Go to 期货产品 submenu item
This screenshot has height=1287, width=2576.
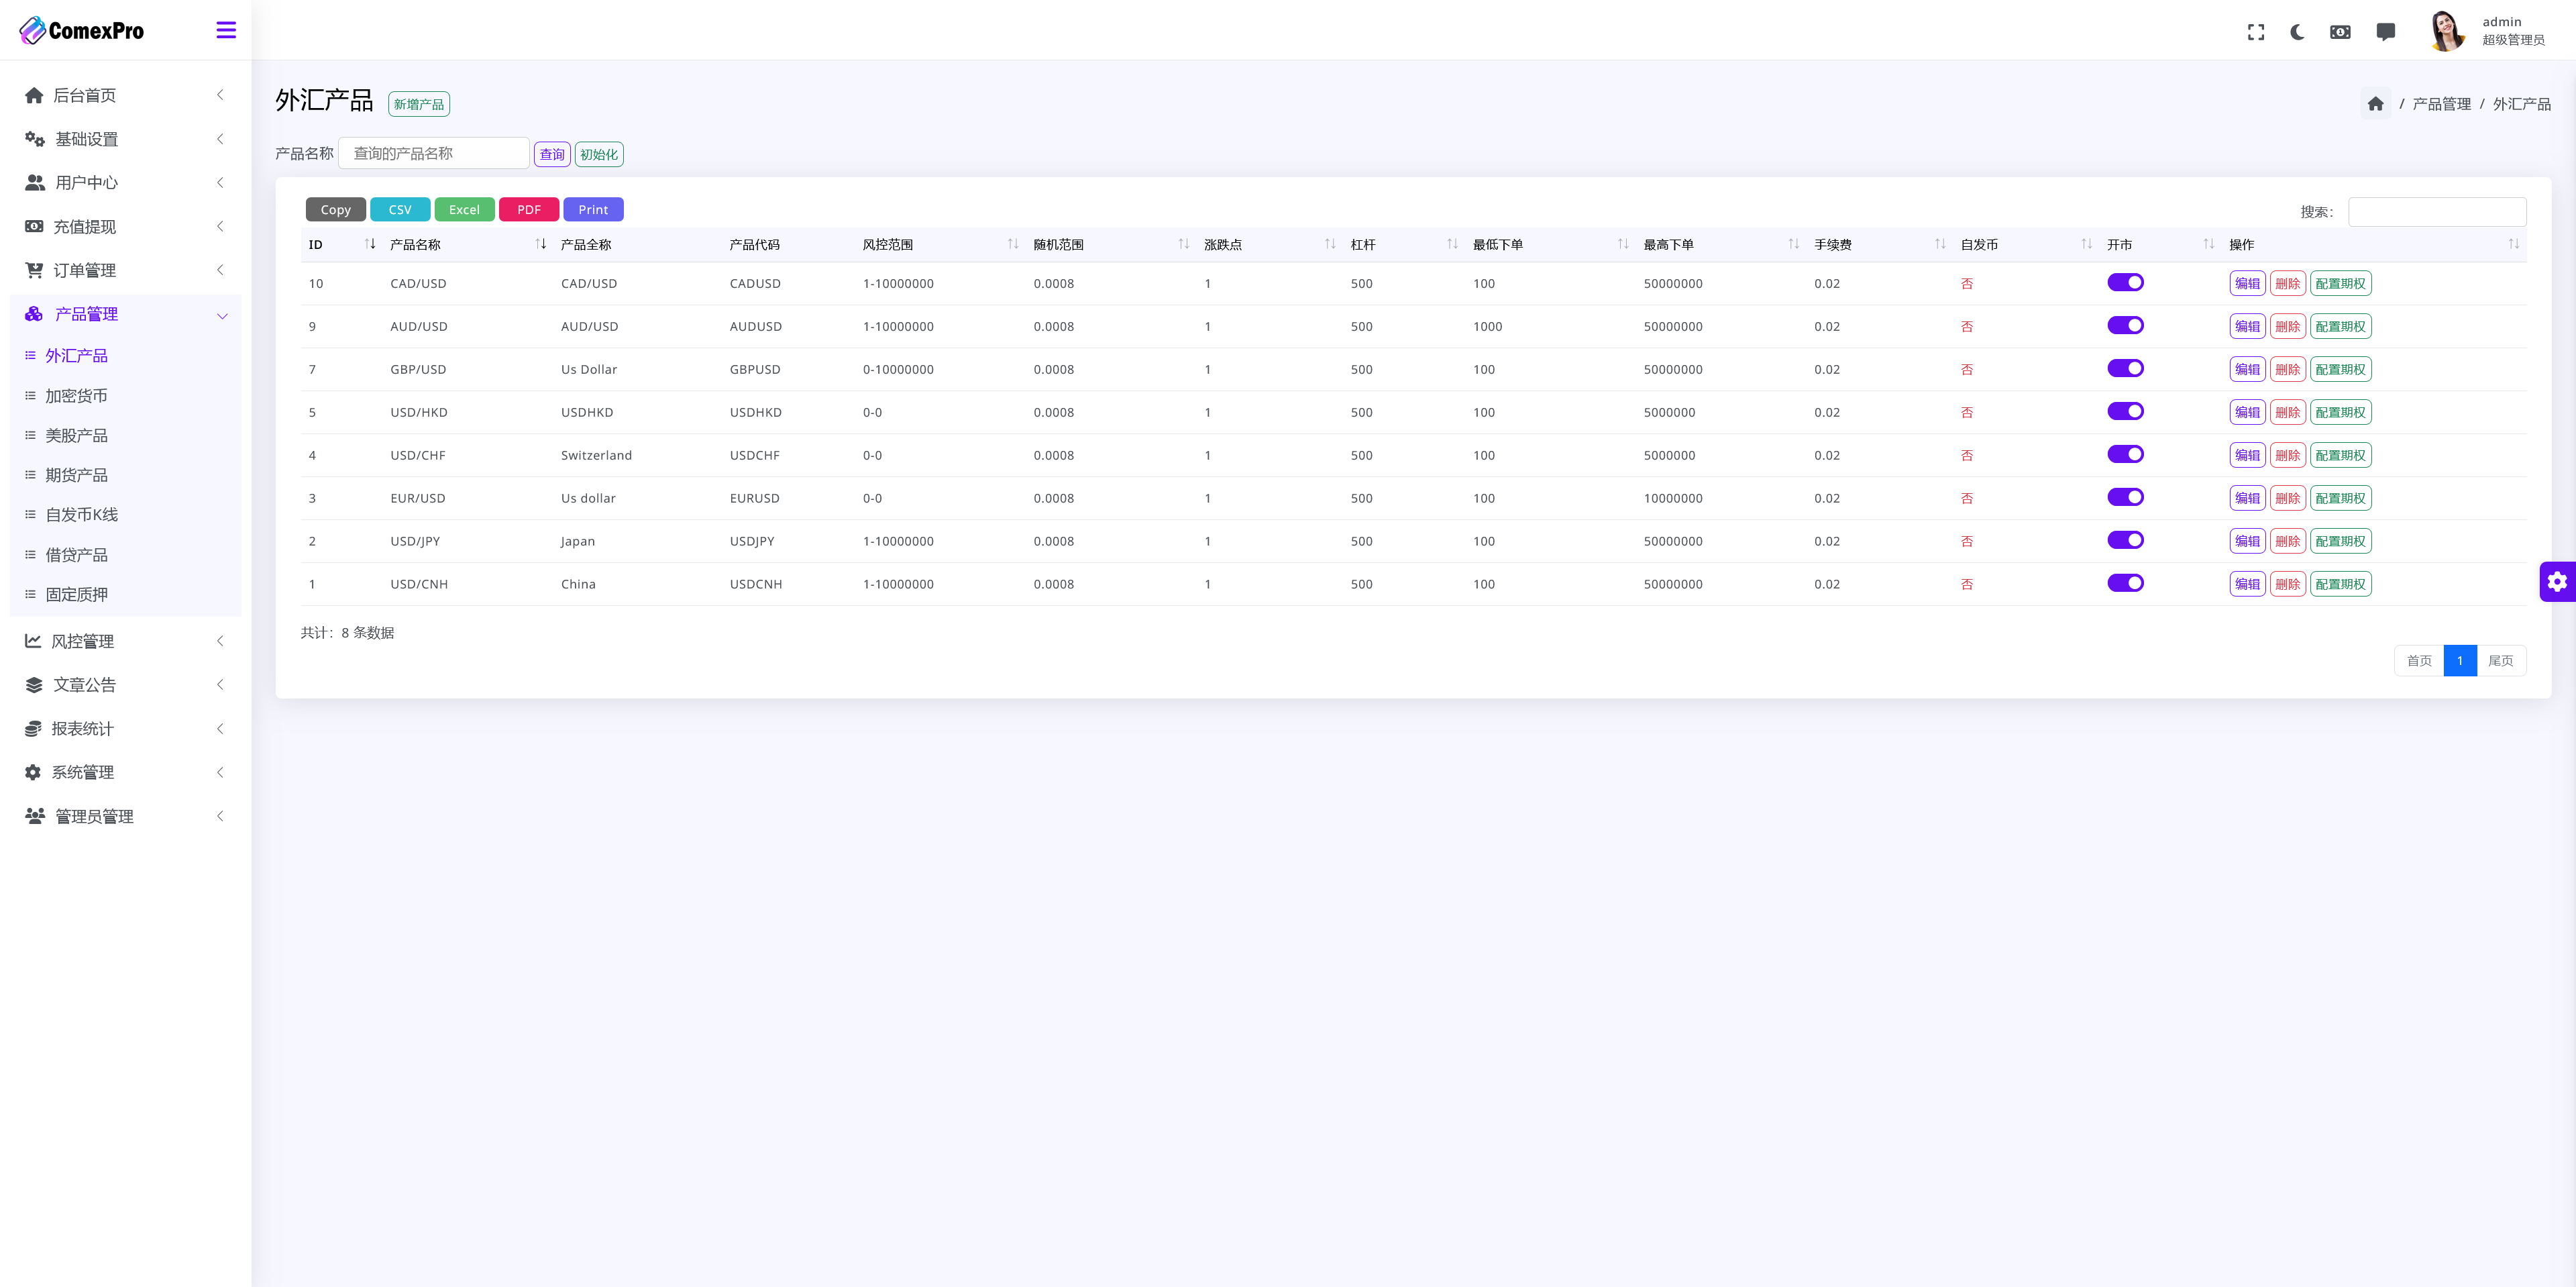pos(76,475)
